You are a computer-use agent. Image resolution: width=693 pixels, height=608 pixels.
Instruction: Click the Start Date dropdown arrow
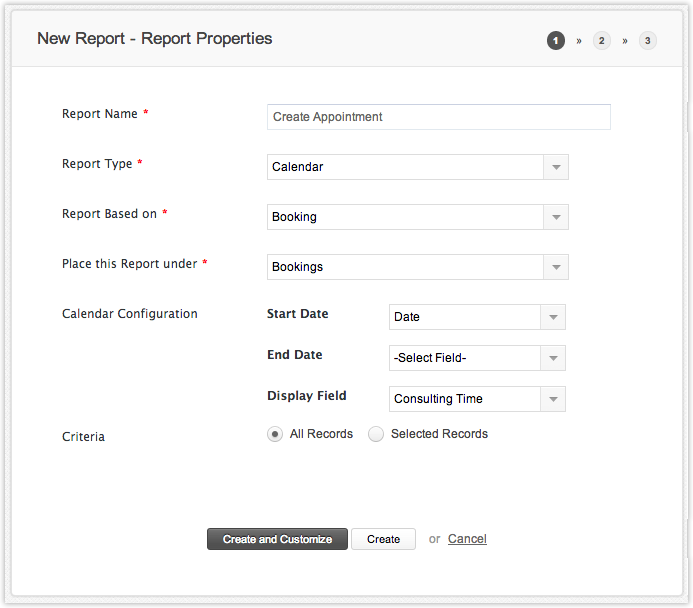click(553, 317)
